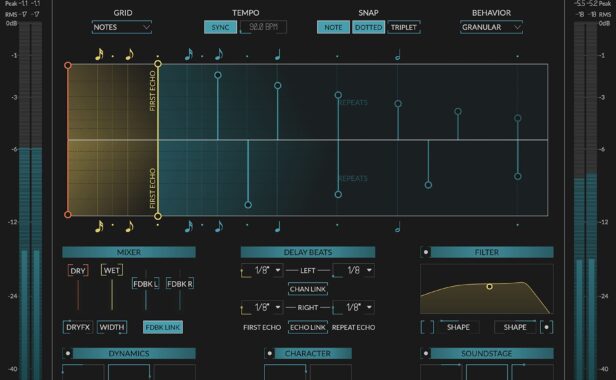Toggle the CHARACTER section power dot
The height and width of the screenshot is (380, 616).
coord(270,353)
